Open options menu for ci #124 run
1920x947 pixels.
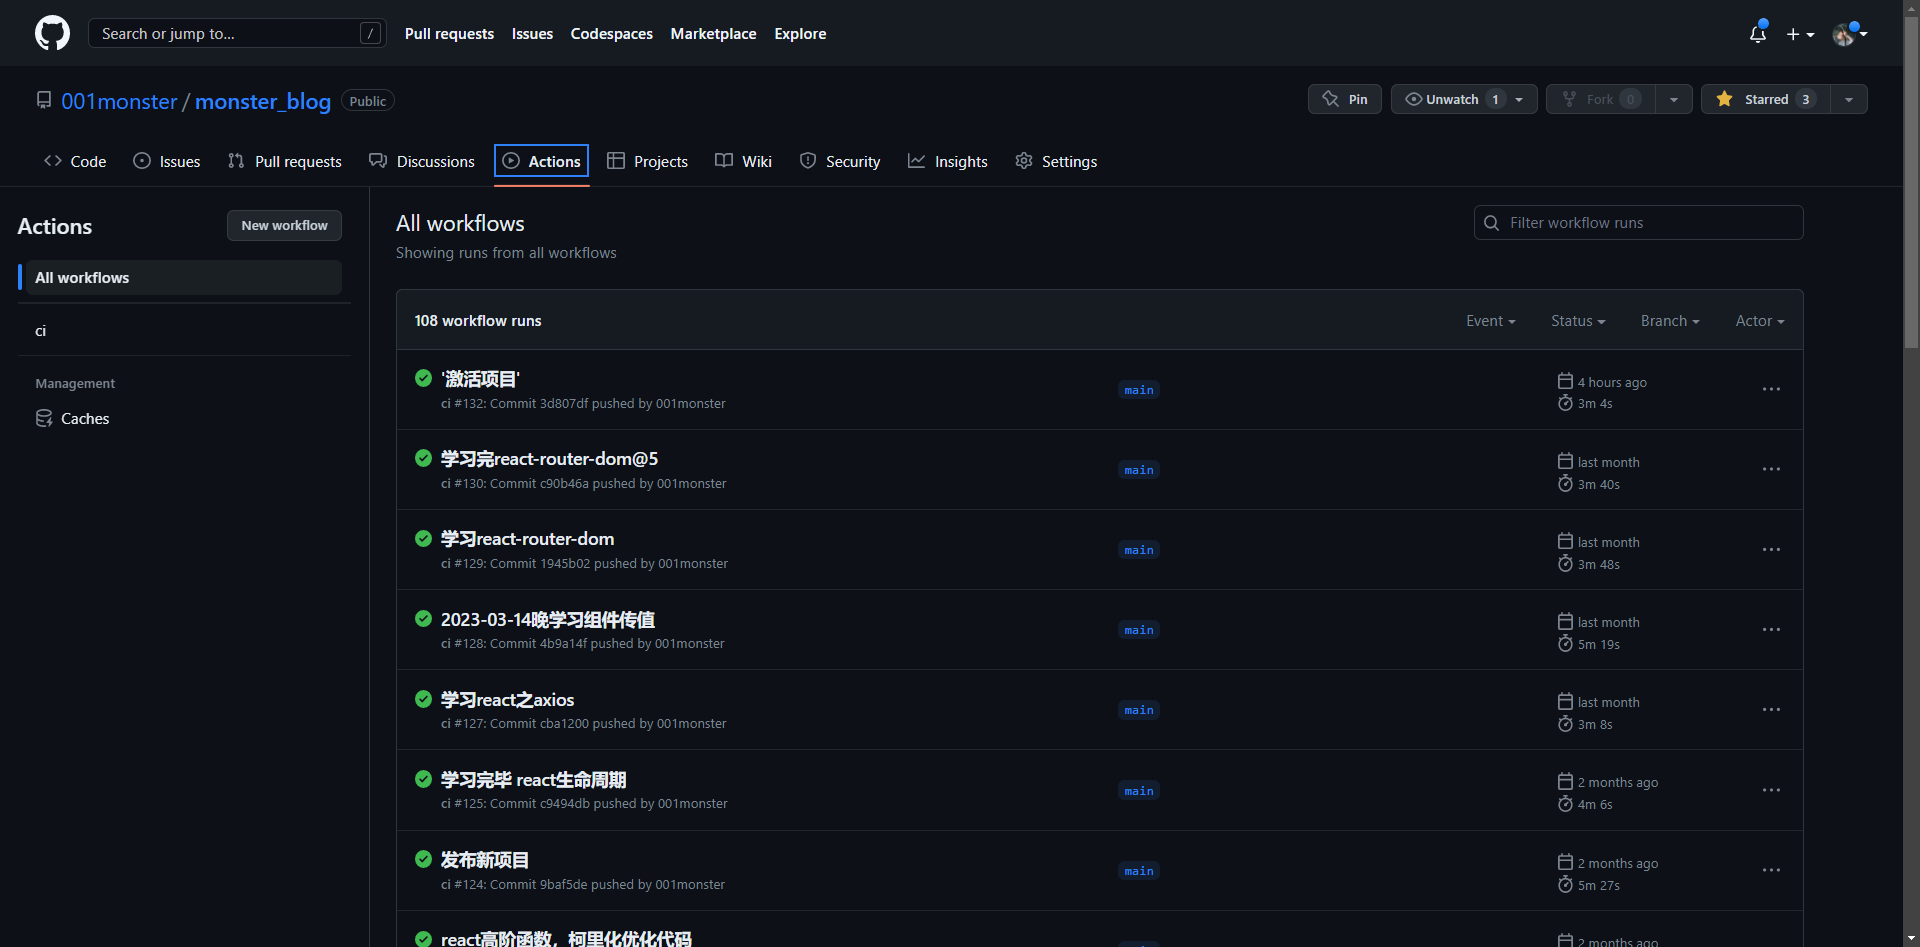click(x=1771, y=870)
